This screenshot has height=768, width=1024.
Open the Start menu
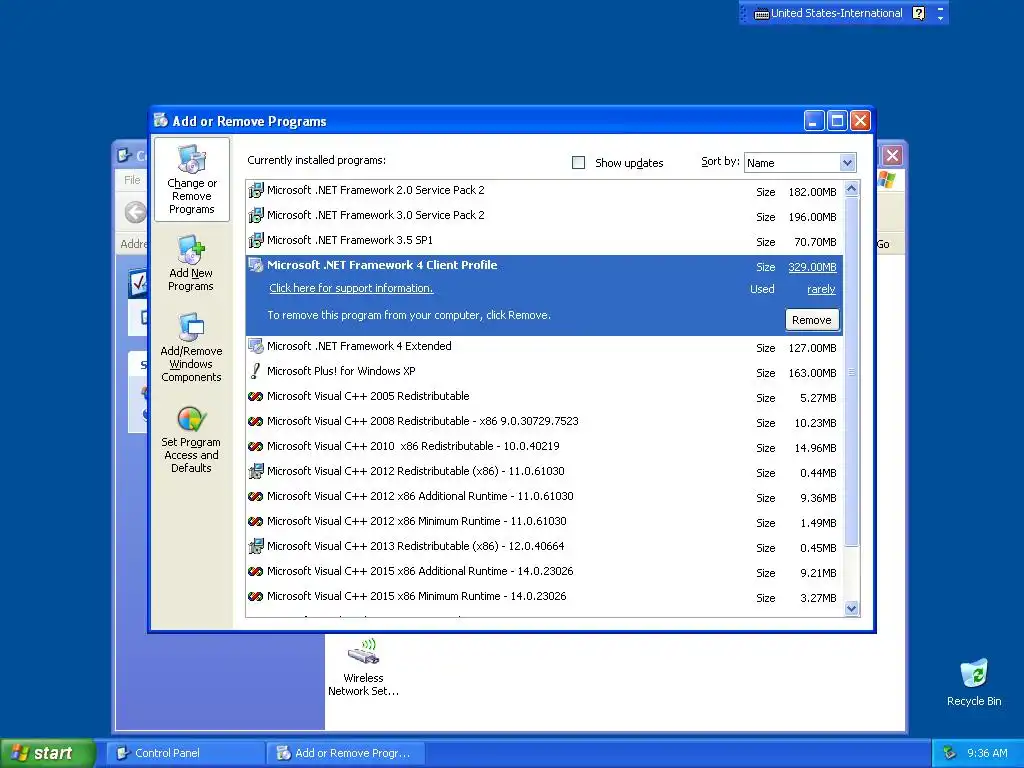[x=47, y=753]
